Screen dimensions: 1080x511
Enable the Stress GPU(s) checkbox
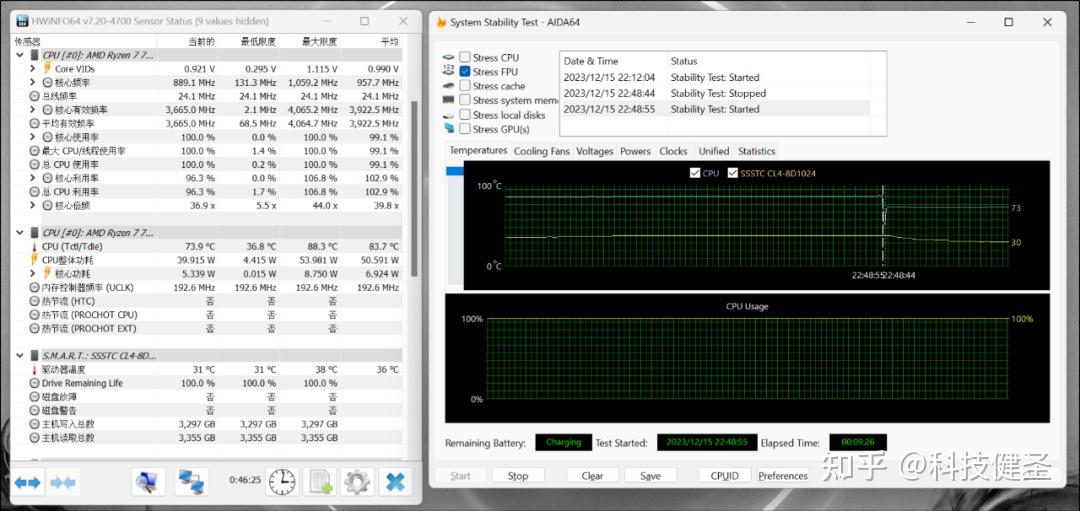pos(465,129)
